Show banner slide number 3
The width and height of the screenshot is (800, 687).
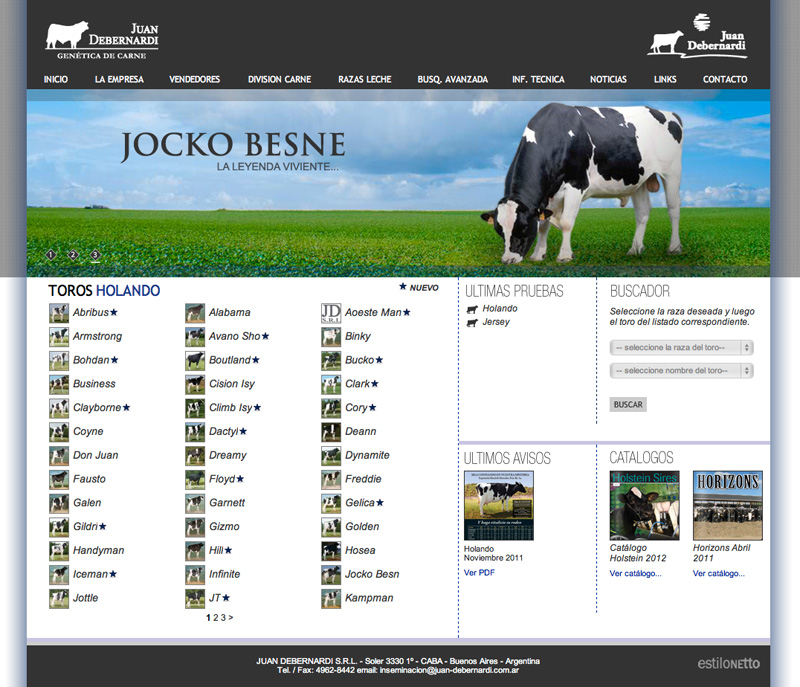(x=95, y=255)
